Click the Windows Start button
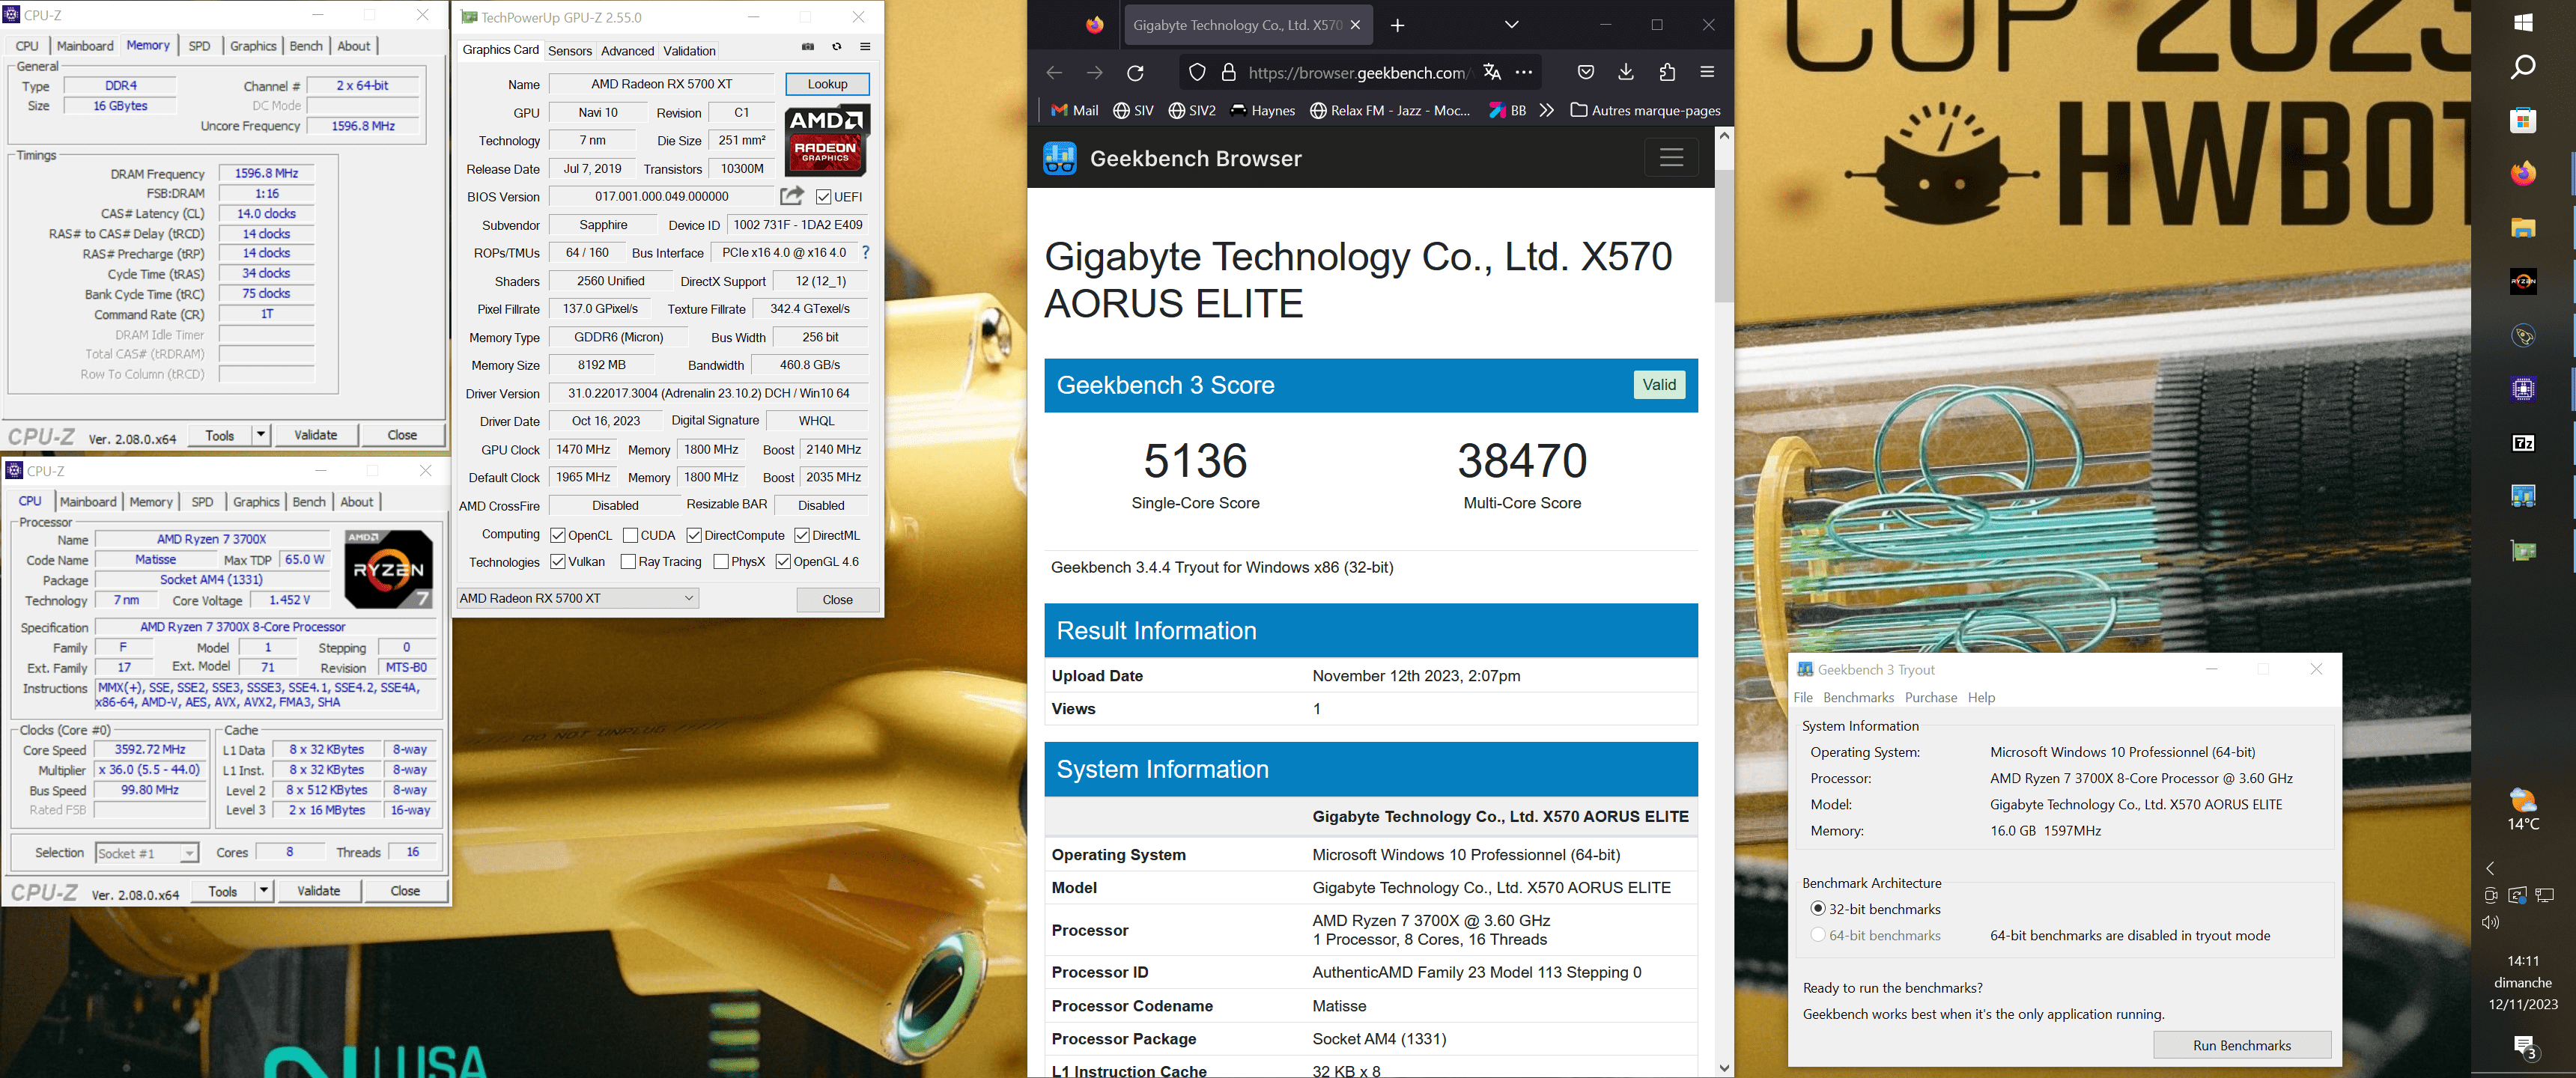Screen dimensions: 2576x1078 click(2522, 22)
